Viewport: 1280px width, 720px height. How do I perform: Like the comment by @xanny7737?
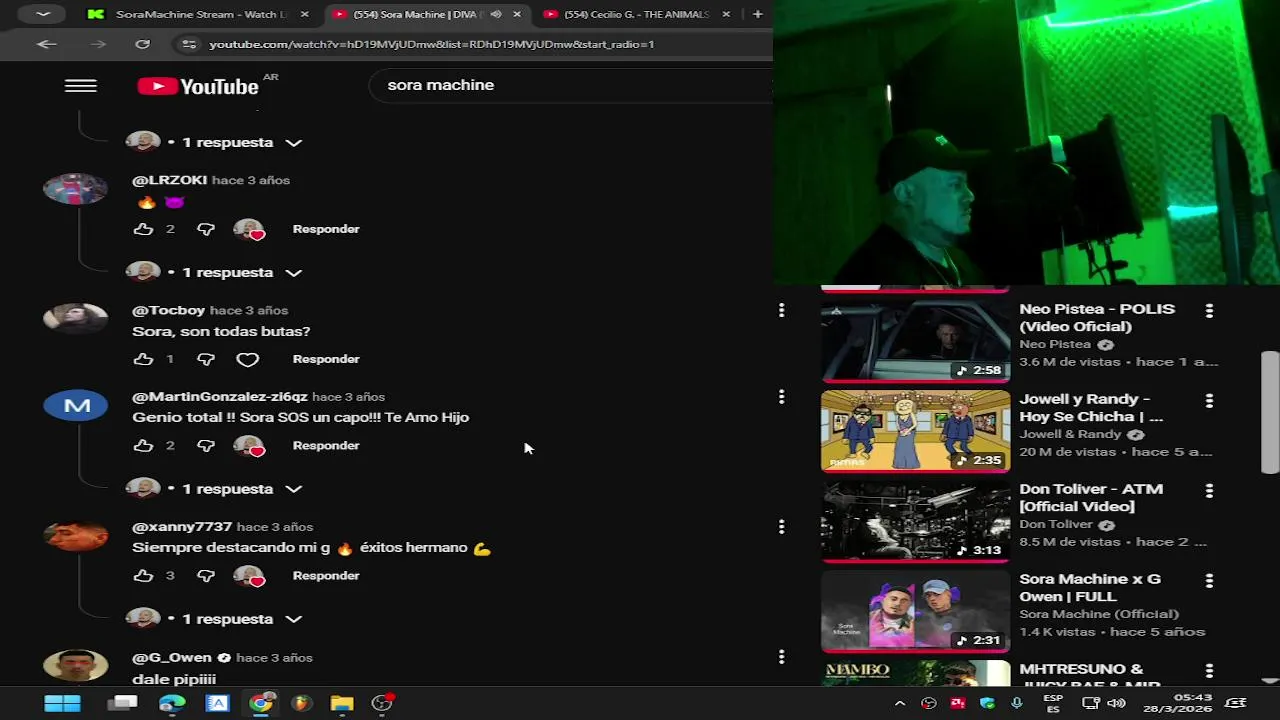tap(143, 576)
